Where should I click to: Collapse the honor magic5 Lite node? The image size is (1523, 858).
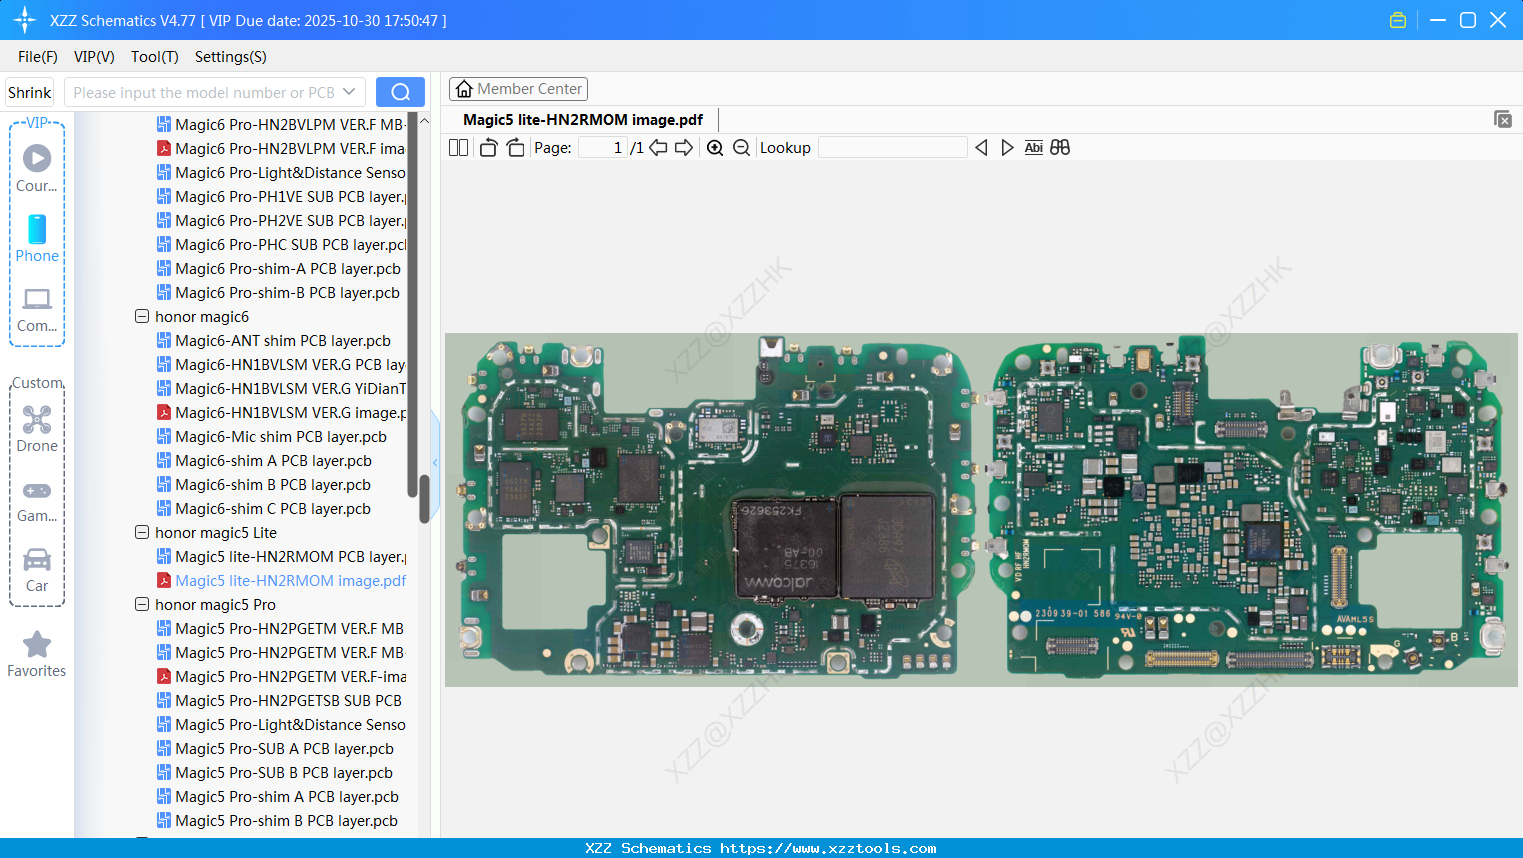point(142,532)
